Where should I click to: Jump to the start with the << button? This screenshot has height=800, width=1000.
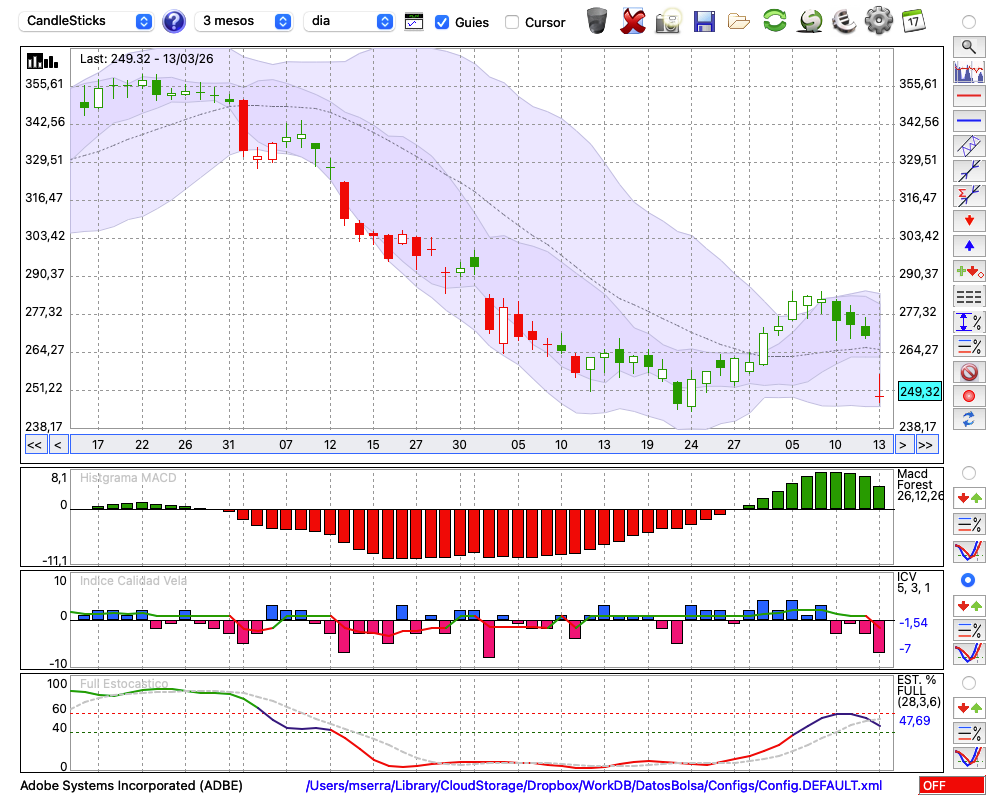(x=35, y=445)
